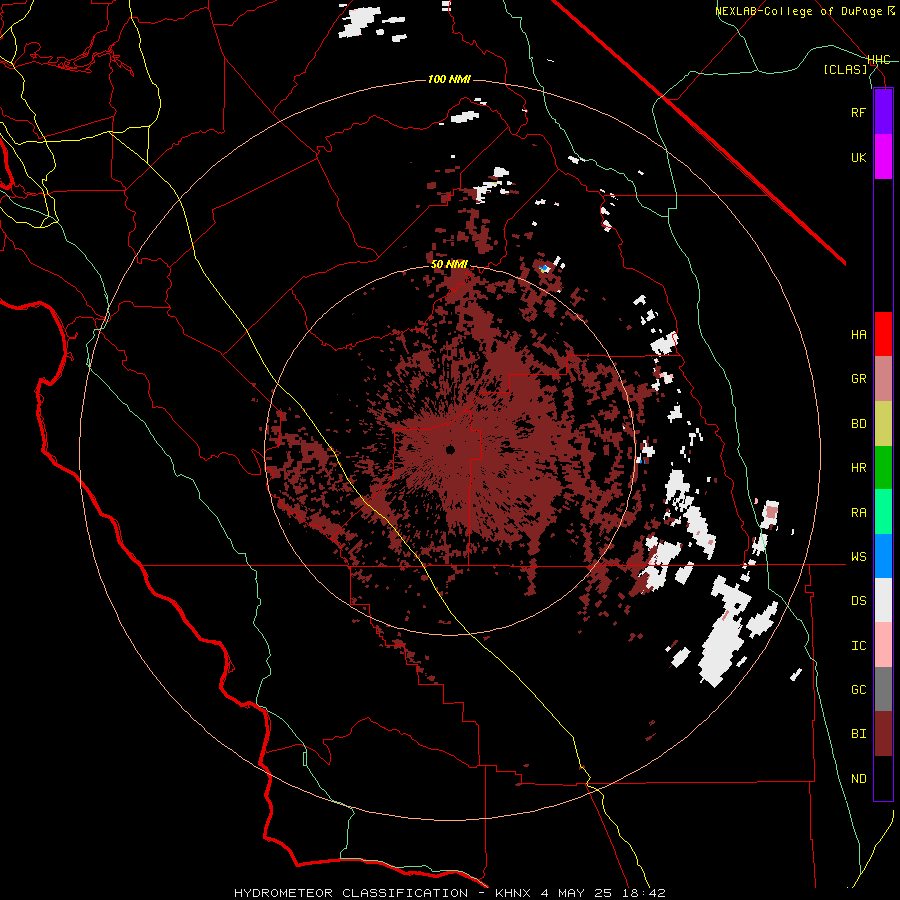
Task: Click the RF purple legend swatch
Action: click(x=883, y=112)
